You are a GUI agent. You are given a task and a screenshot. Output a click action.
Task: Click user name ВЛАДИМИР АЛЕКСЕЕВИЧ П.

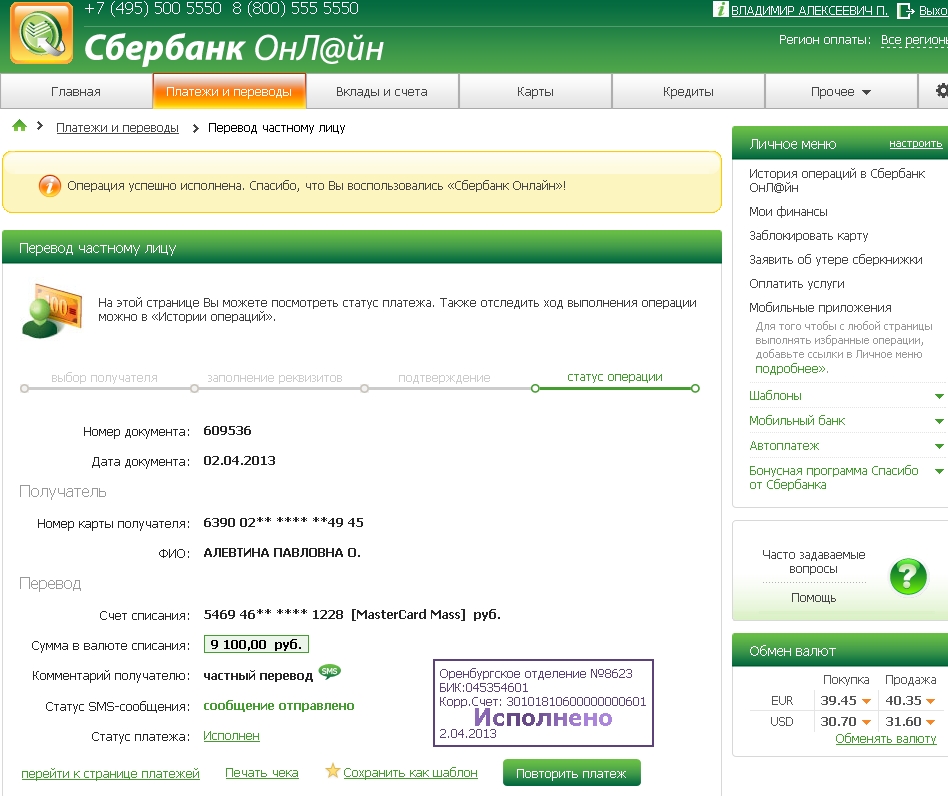810,10
